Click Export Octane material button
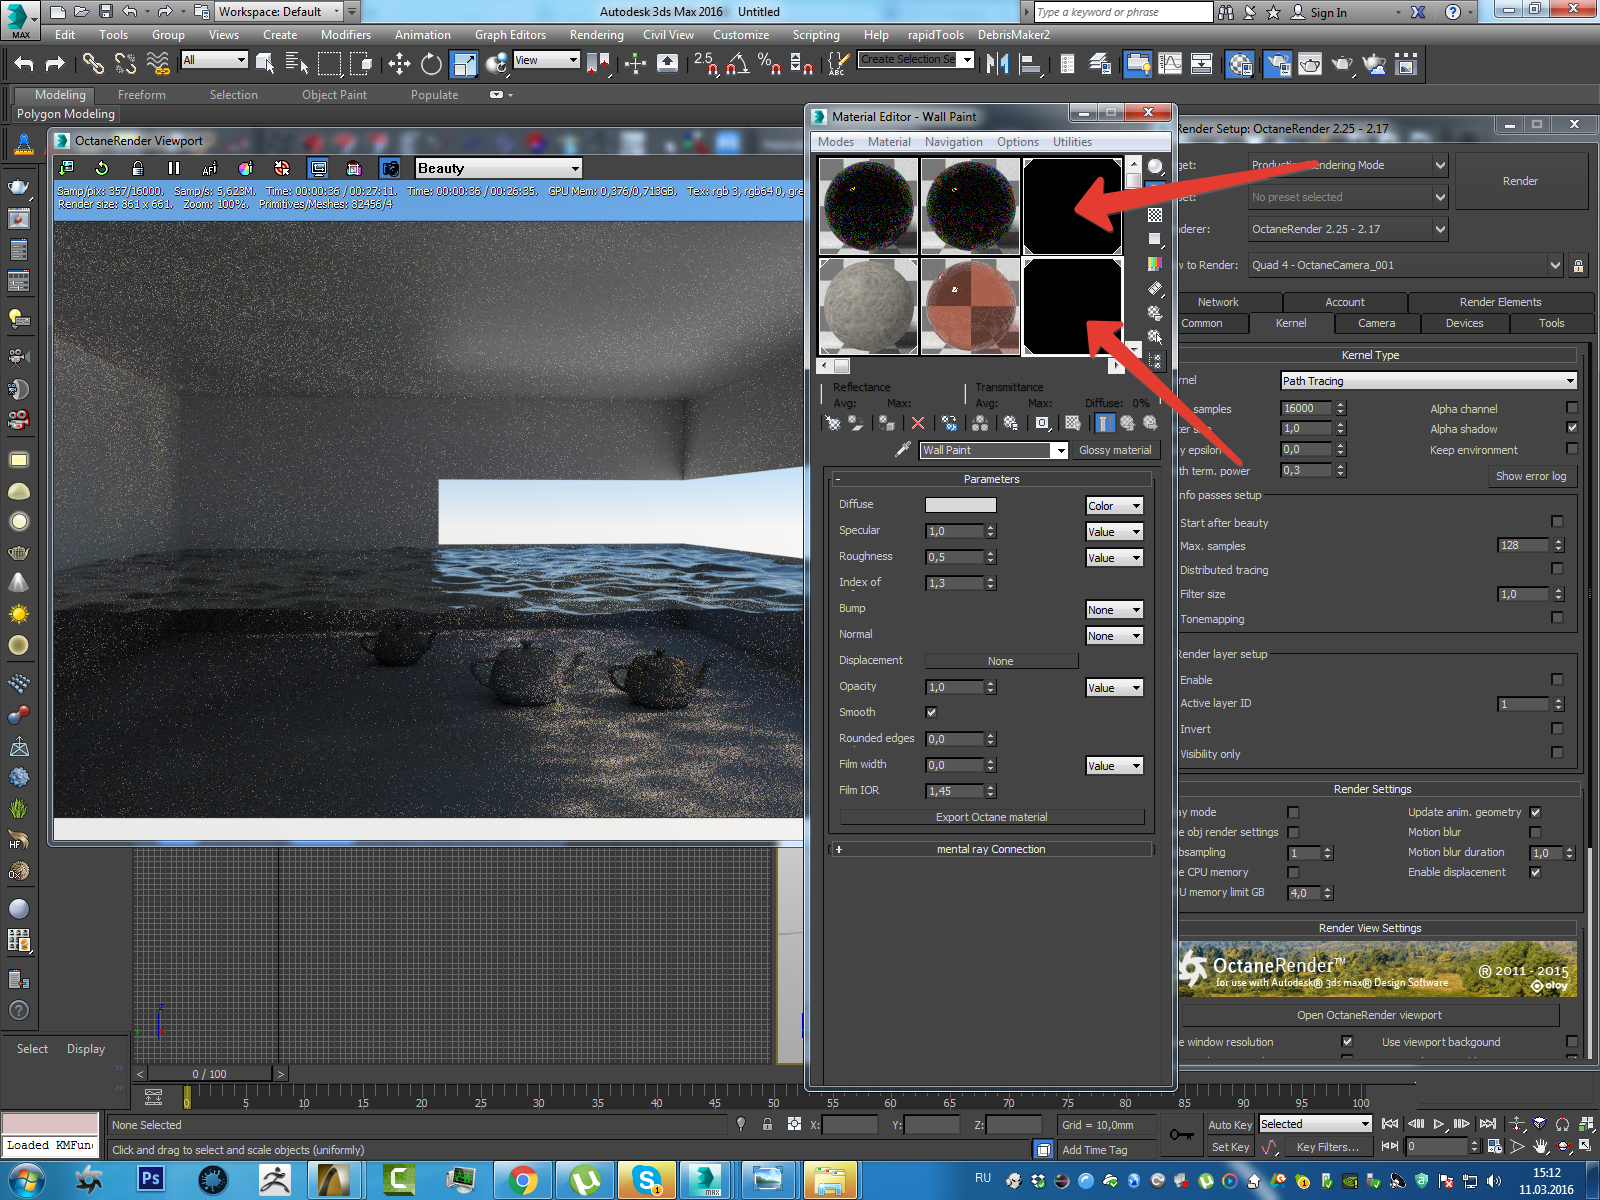The width and height of the screenshot is (1600, 1200). point(992,817)
